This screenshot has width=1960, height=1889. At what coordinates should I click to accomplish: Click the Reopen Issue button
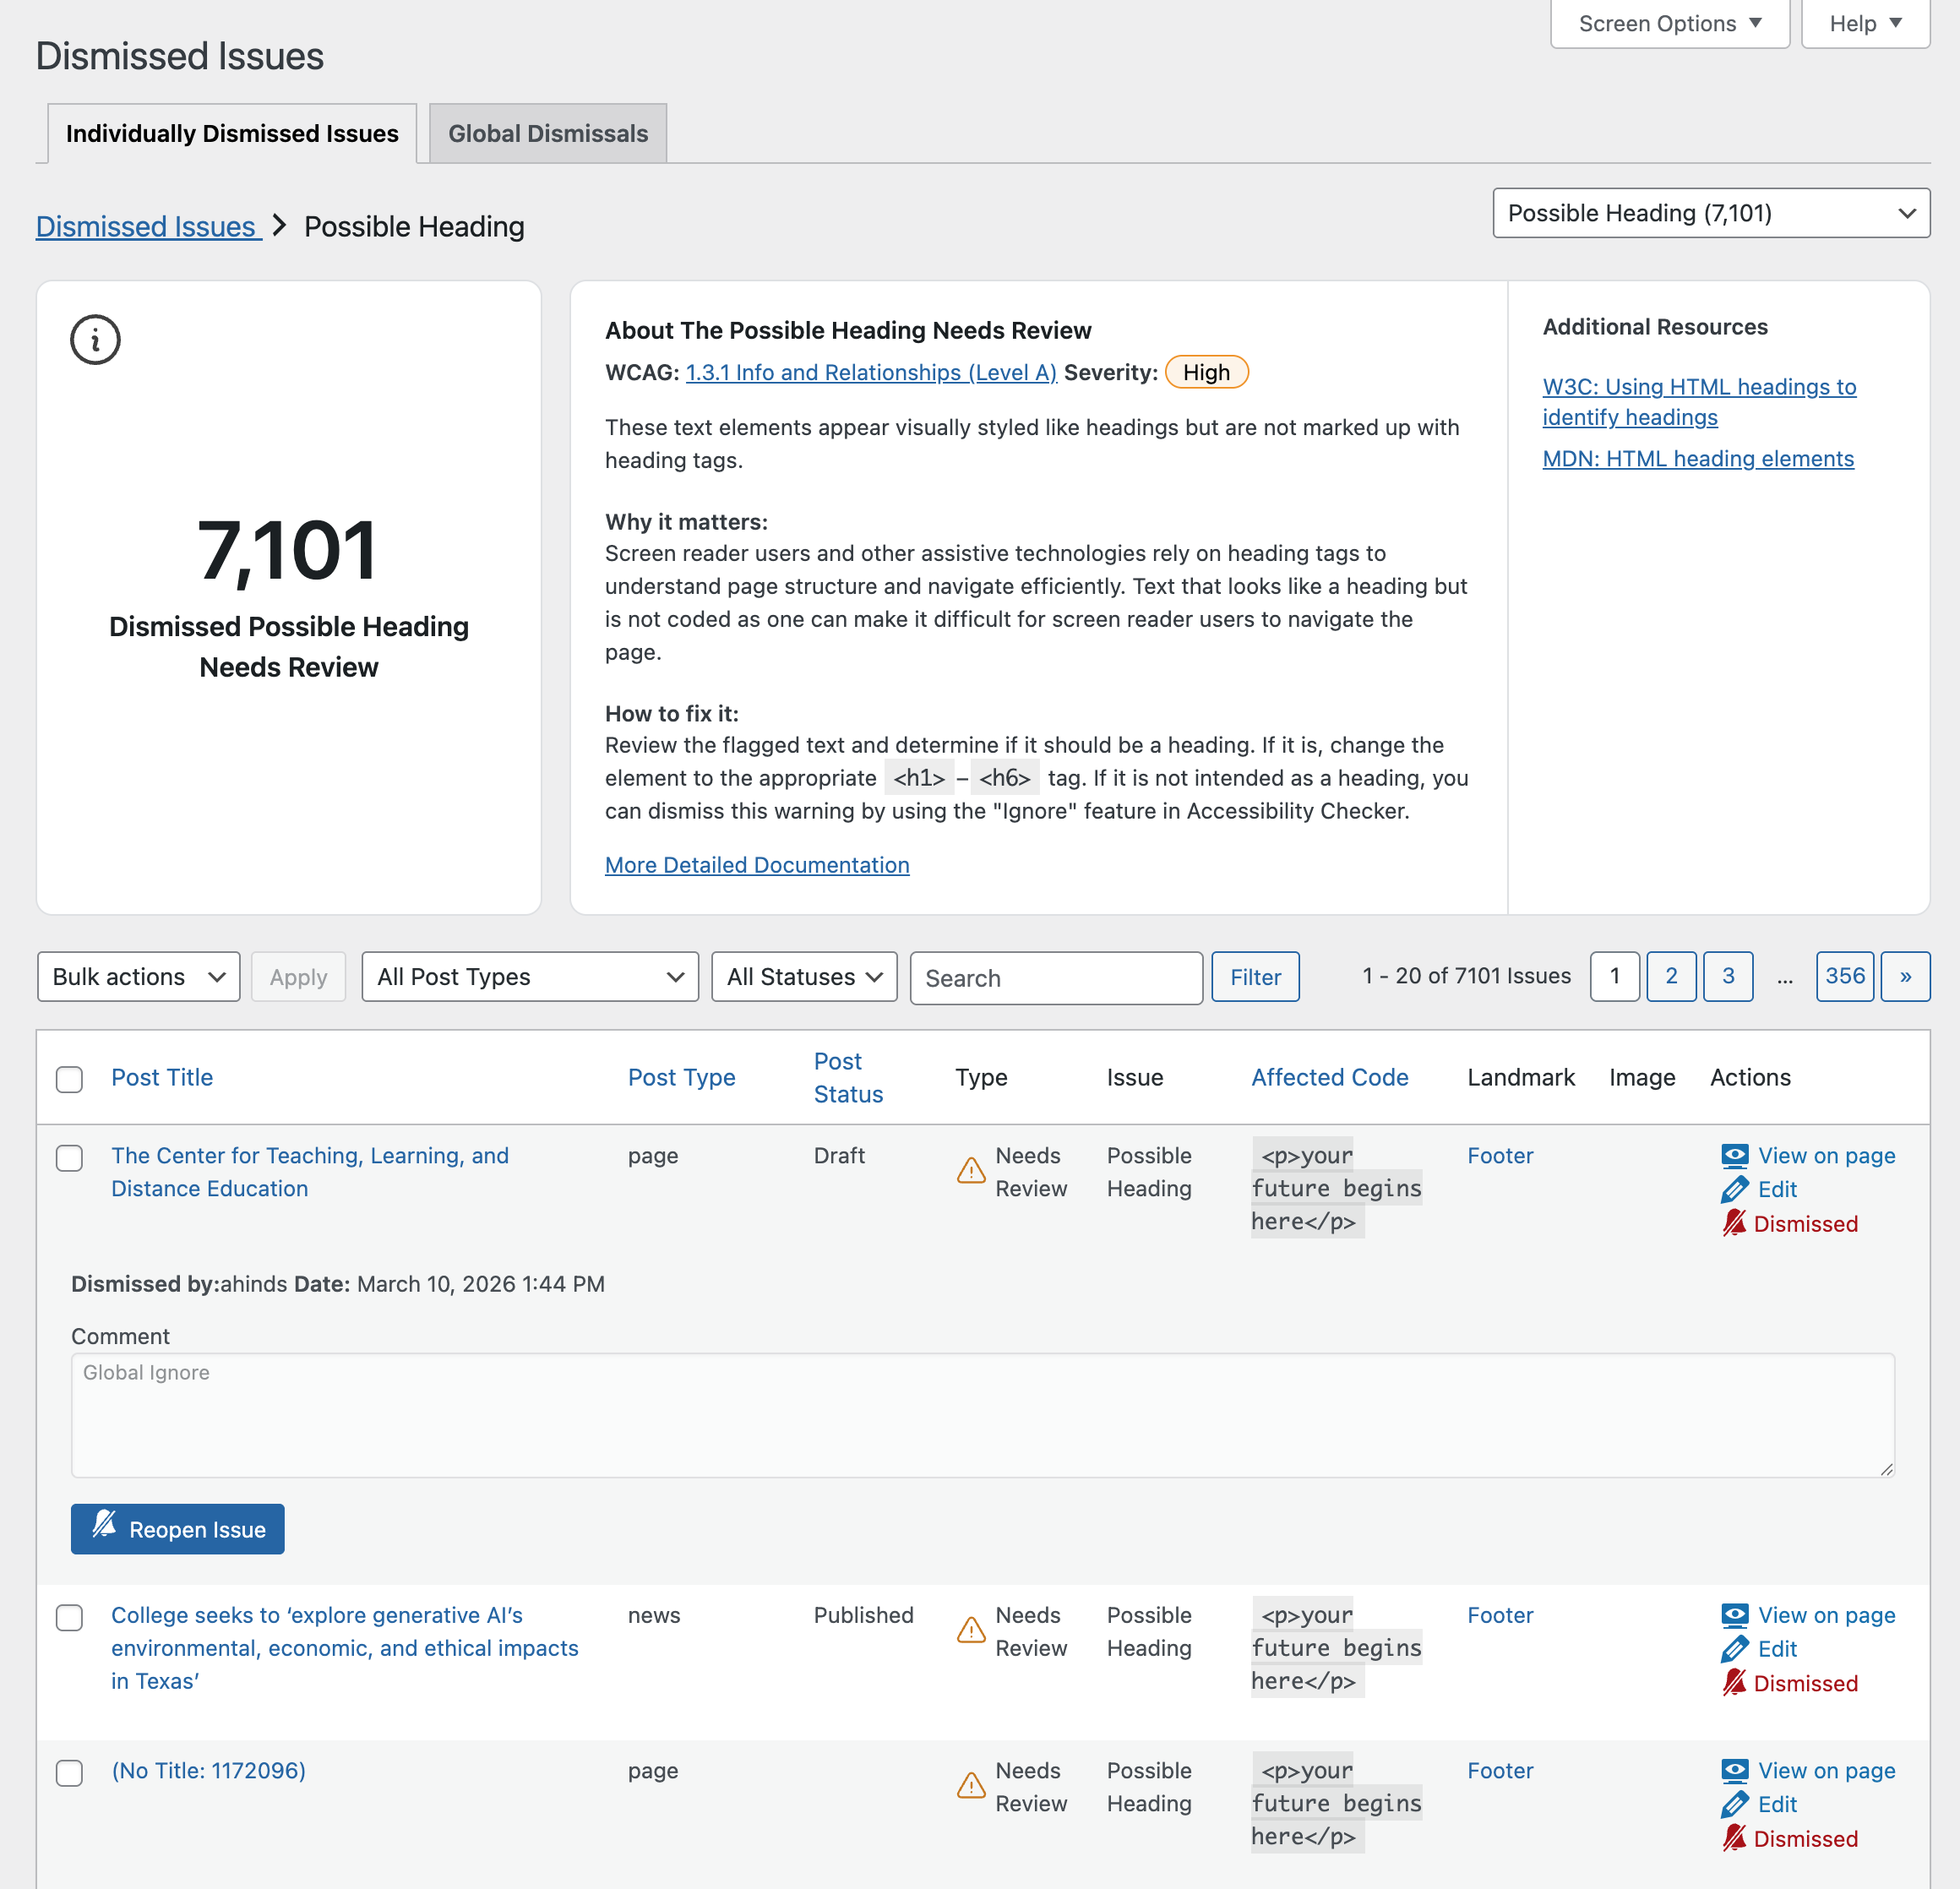(x=177, y=1529)
